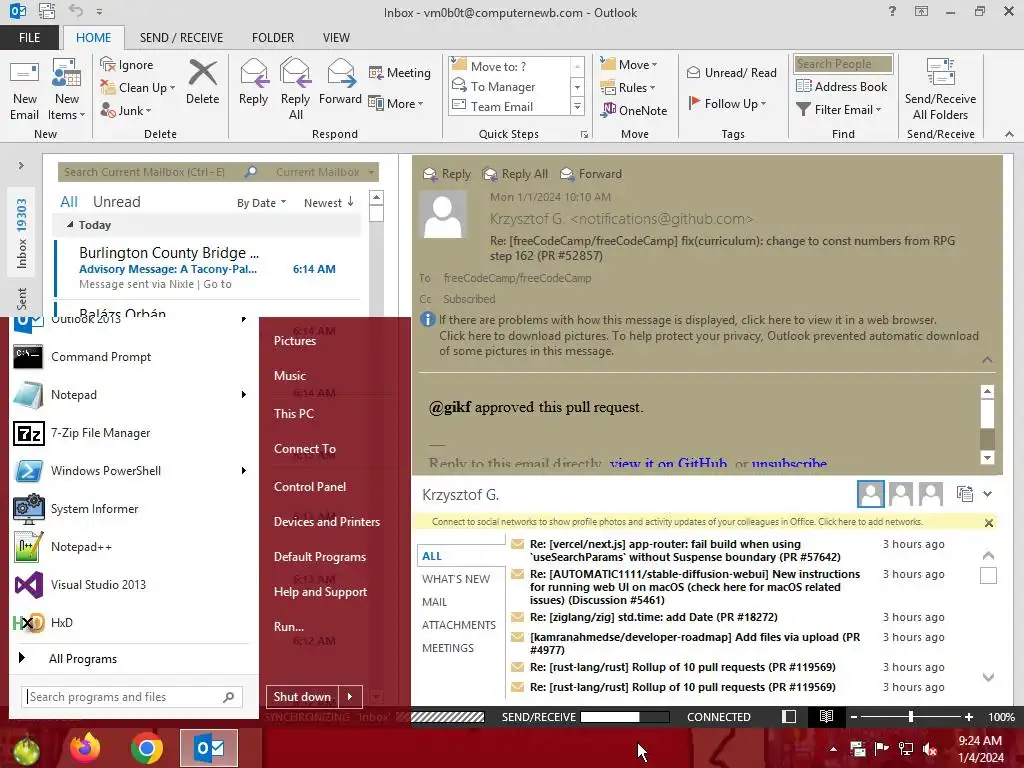Switch to Reading view in status bar
The height and width of the screenshot is (768, 1024).
pyautogui.click(x=826, y=716)
